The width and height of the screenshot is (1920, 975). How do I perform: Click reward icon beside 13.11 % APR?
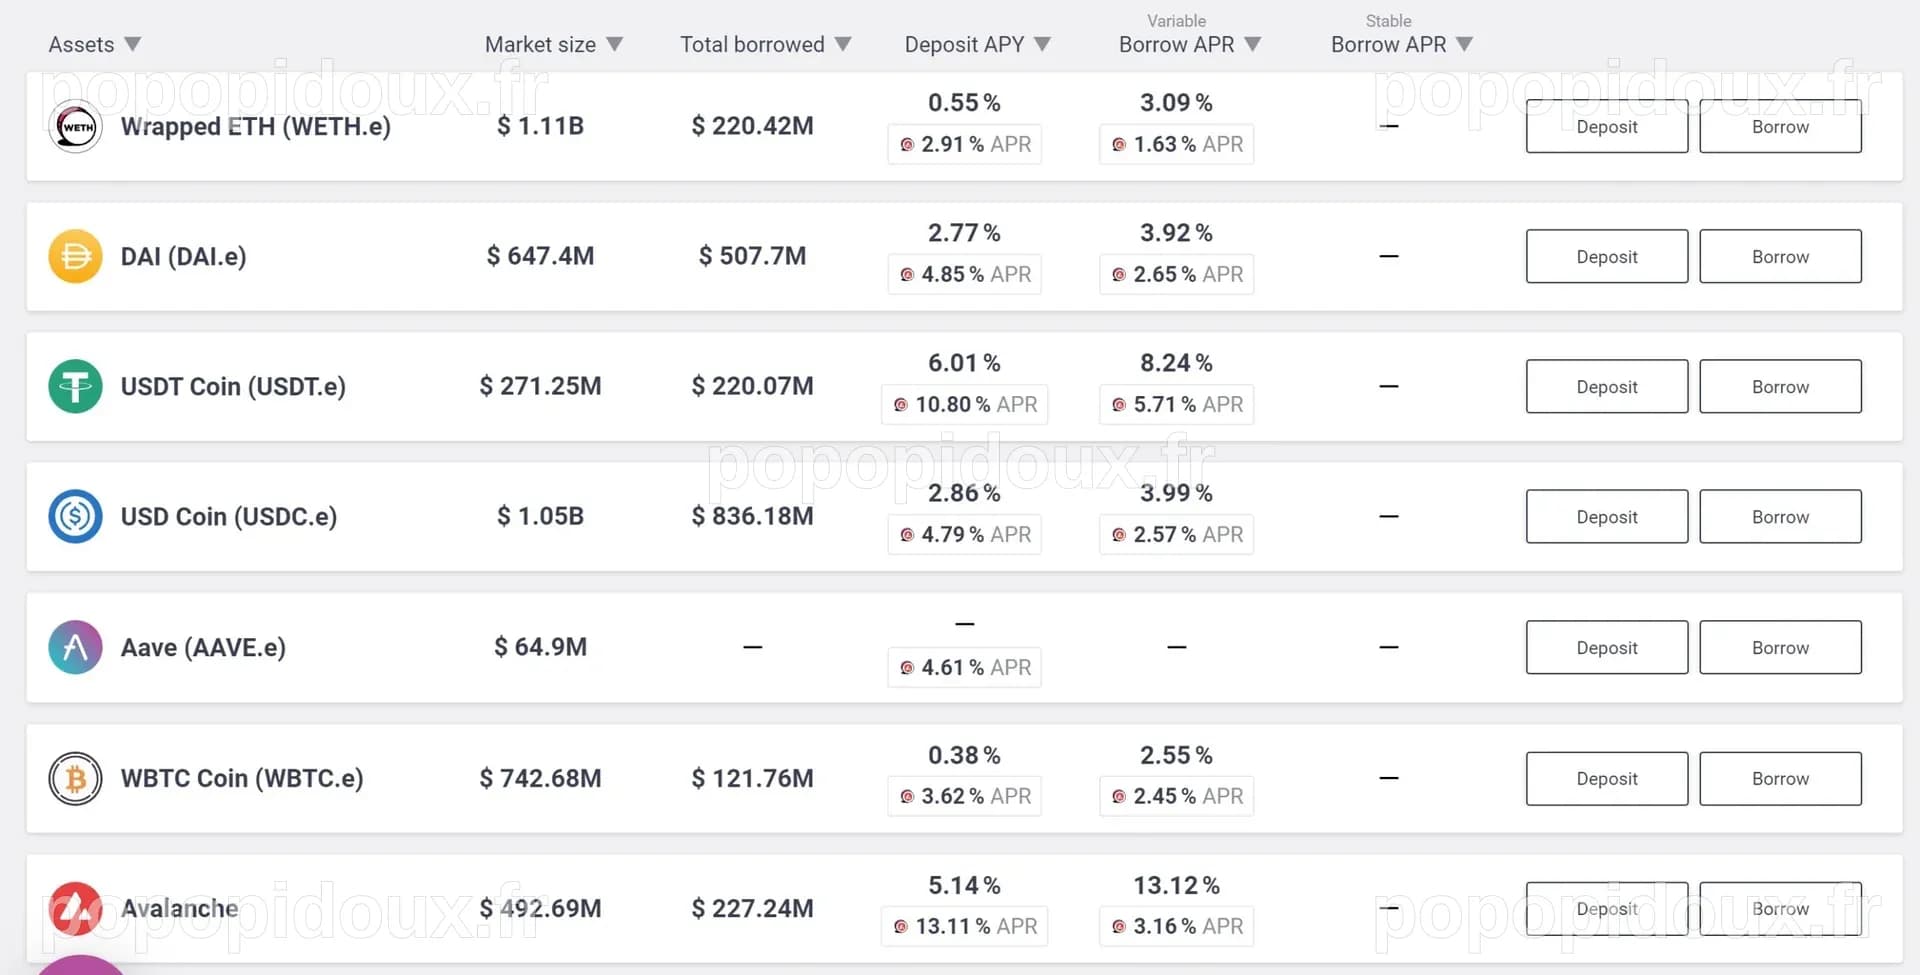(901, 927)
